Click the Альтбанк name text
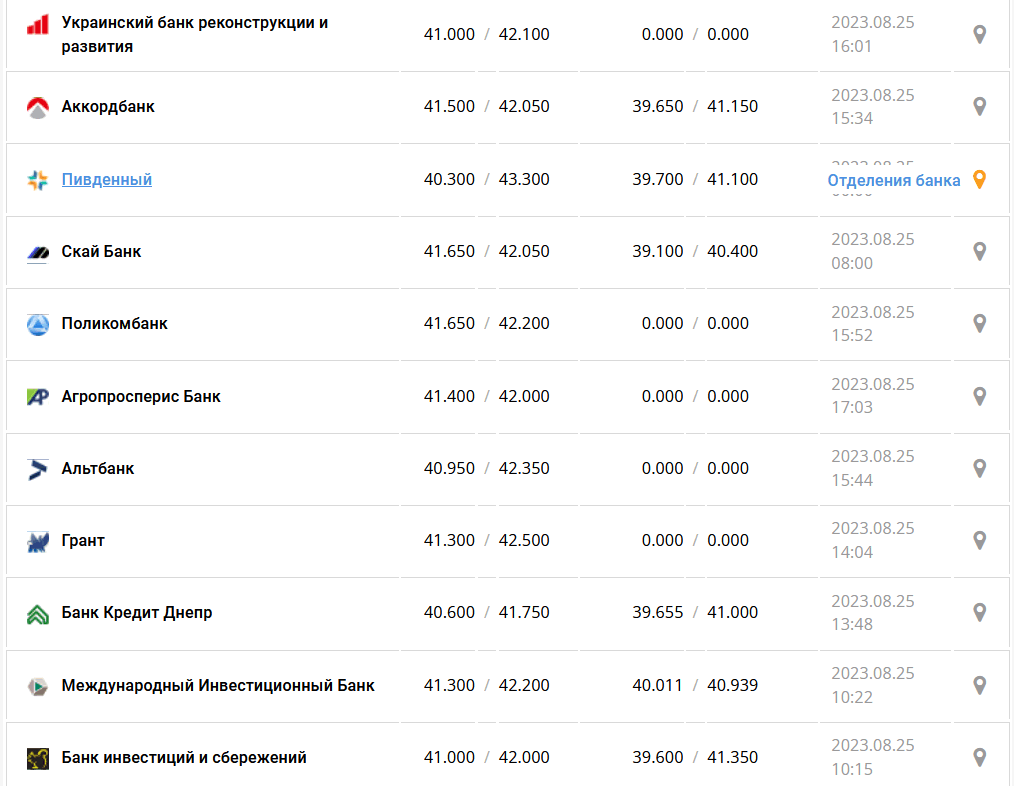Image resolution: width=1014 pixels, height=786 pixels. [x=98, y=468]
